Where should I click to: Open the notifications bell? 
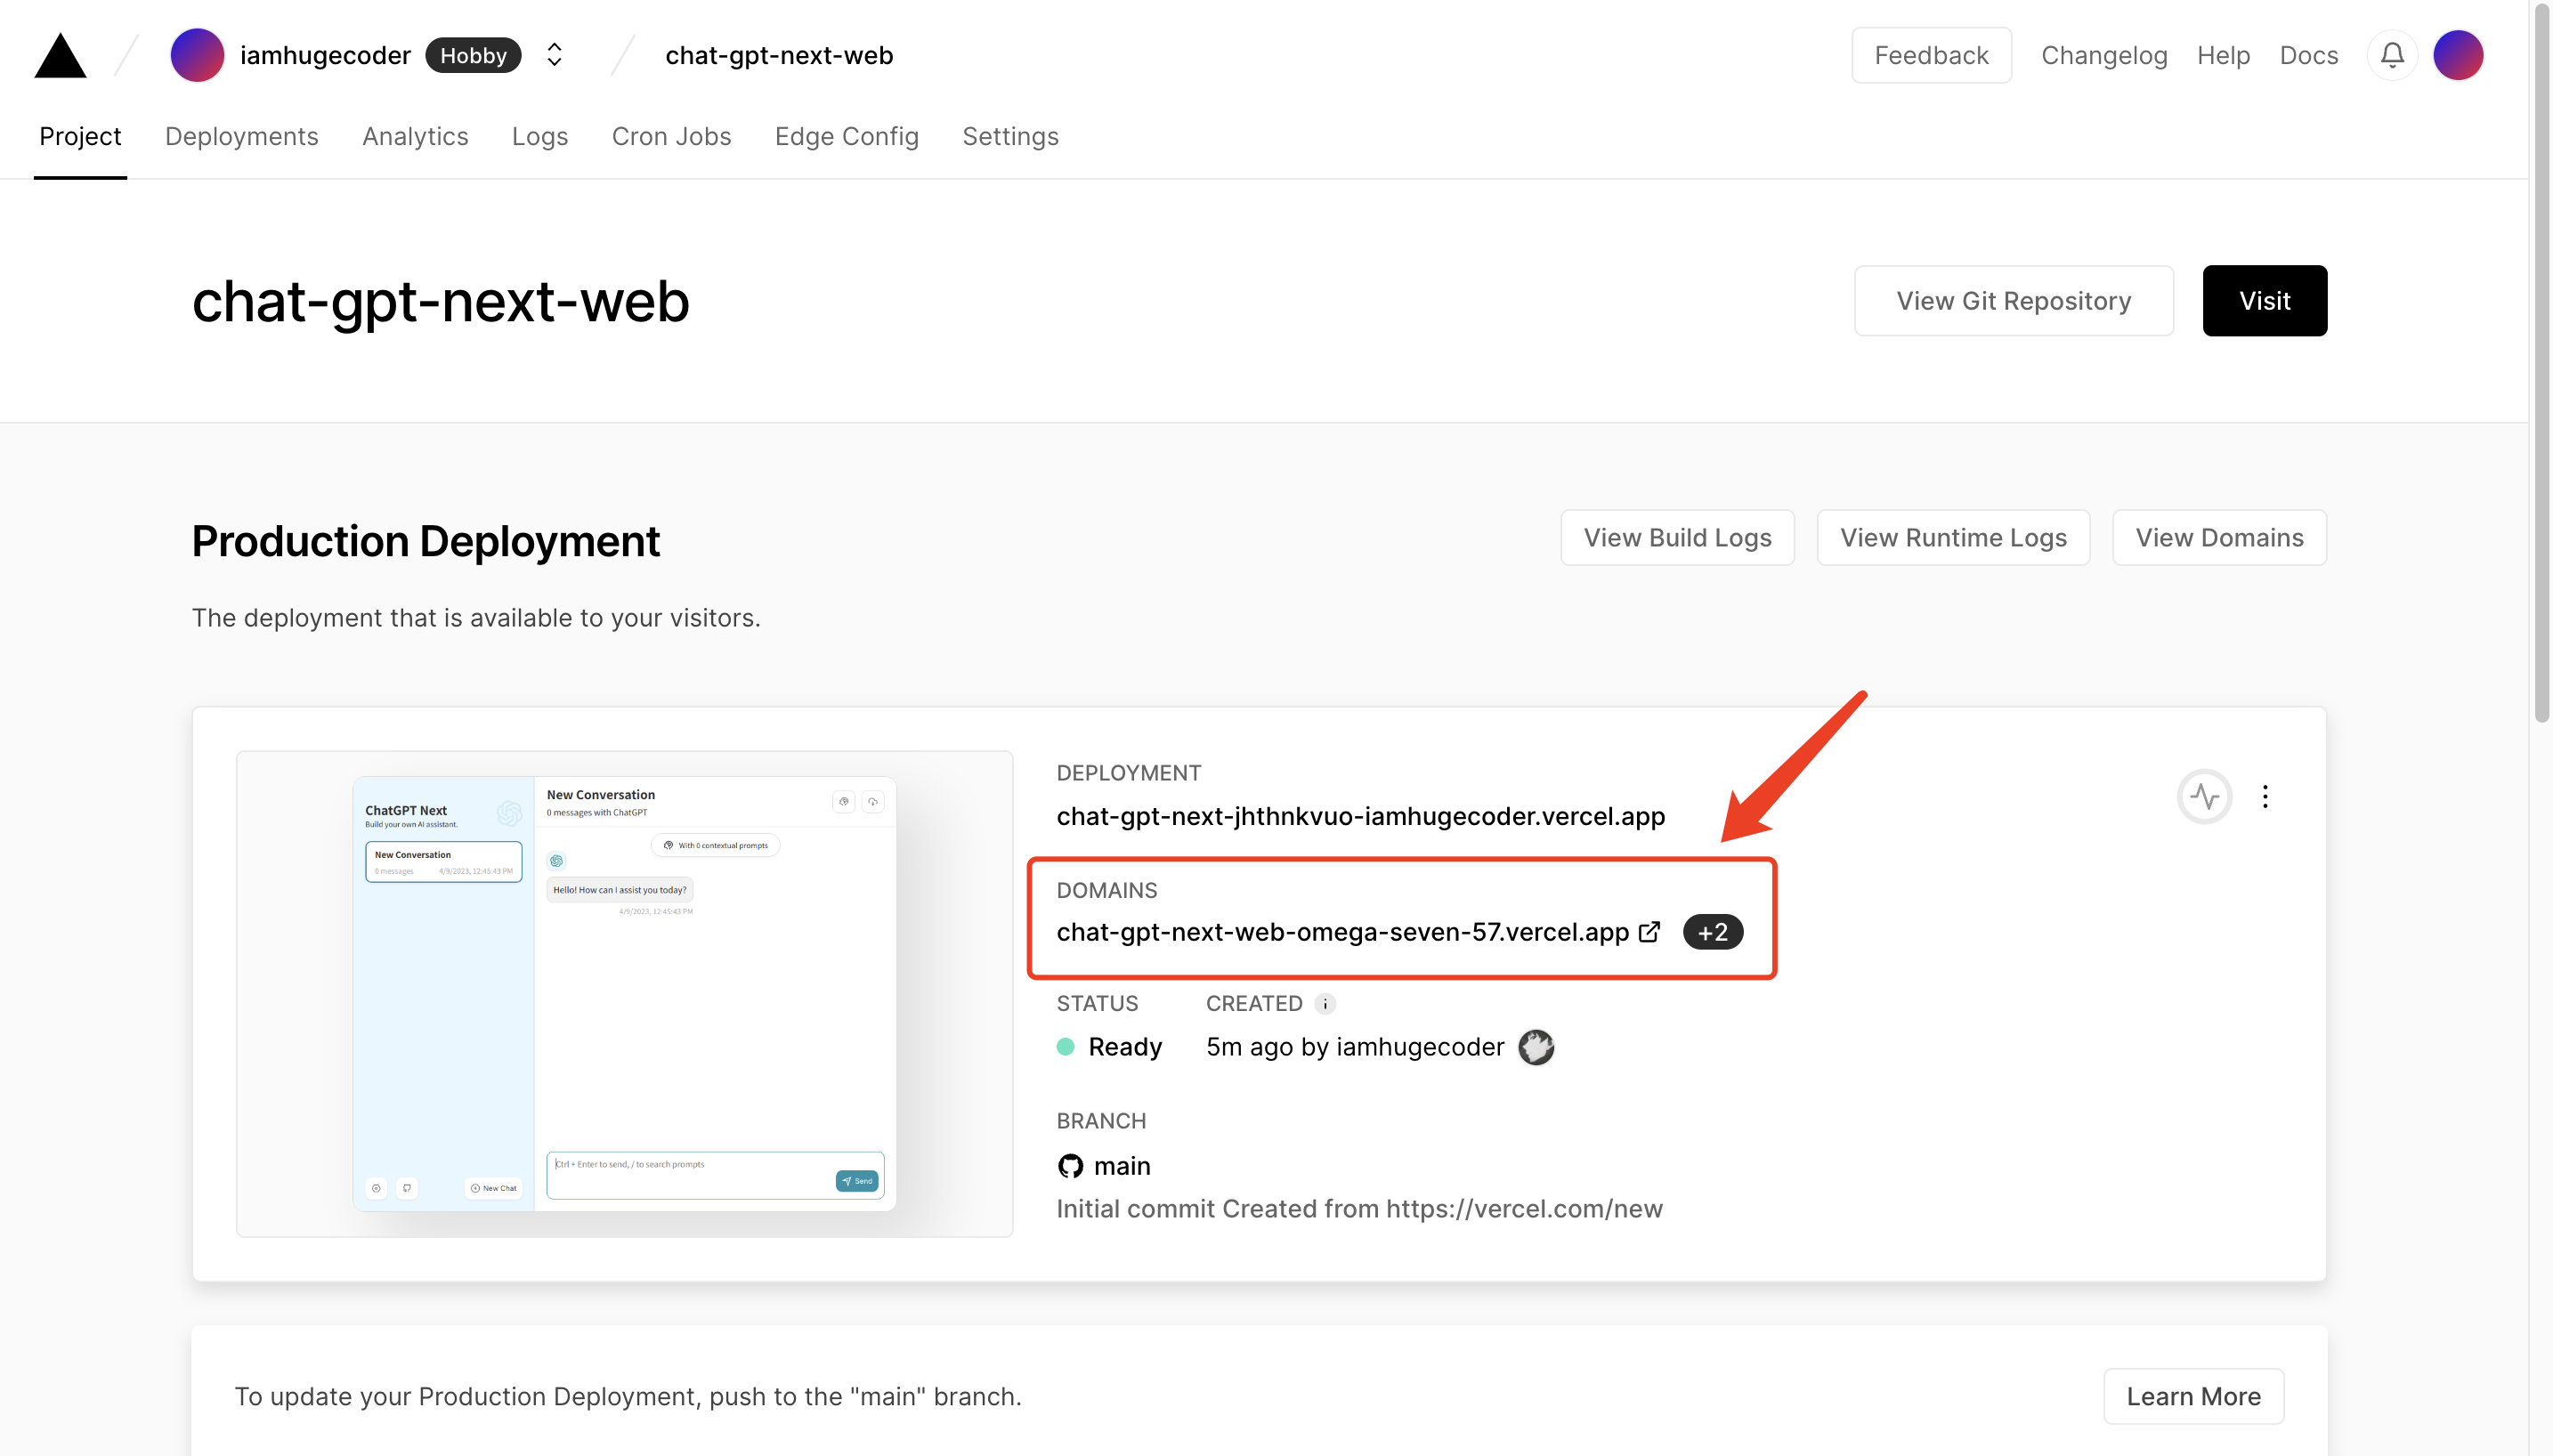click(x=2391, y=55)
